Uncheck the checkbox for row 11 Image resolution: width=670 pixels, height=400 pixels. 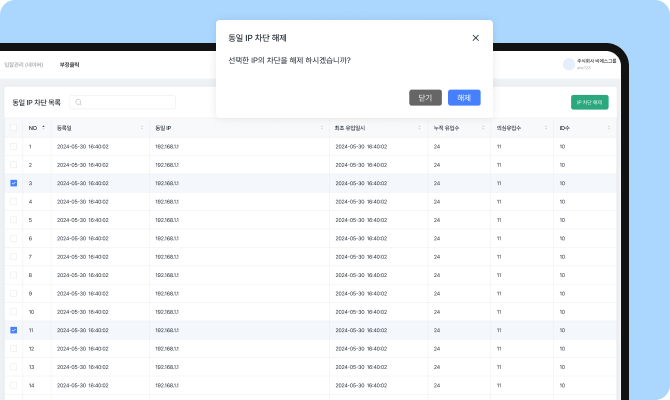[x=14, y=330]
